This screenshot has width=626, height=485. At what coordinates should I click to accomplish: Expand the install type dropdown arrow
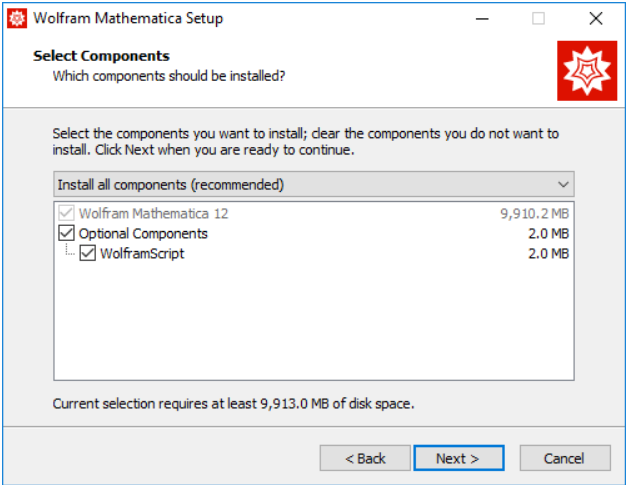click(x=564, y=185)
